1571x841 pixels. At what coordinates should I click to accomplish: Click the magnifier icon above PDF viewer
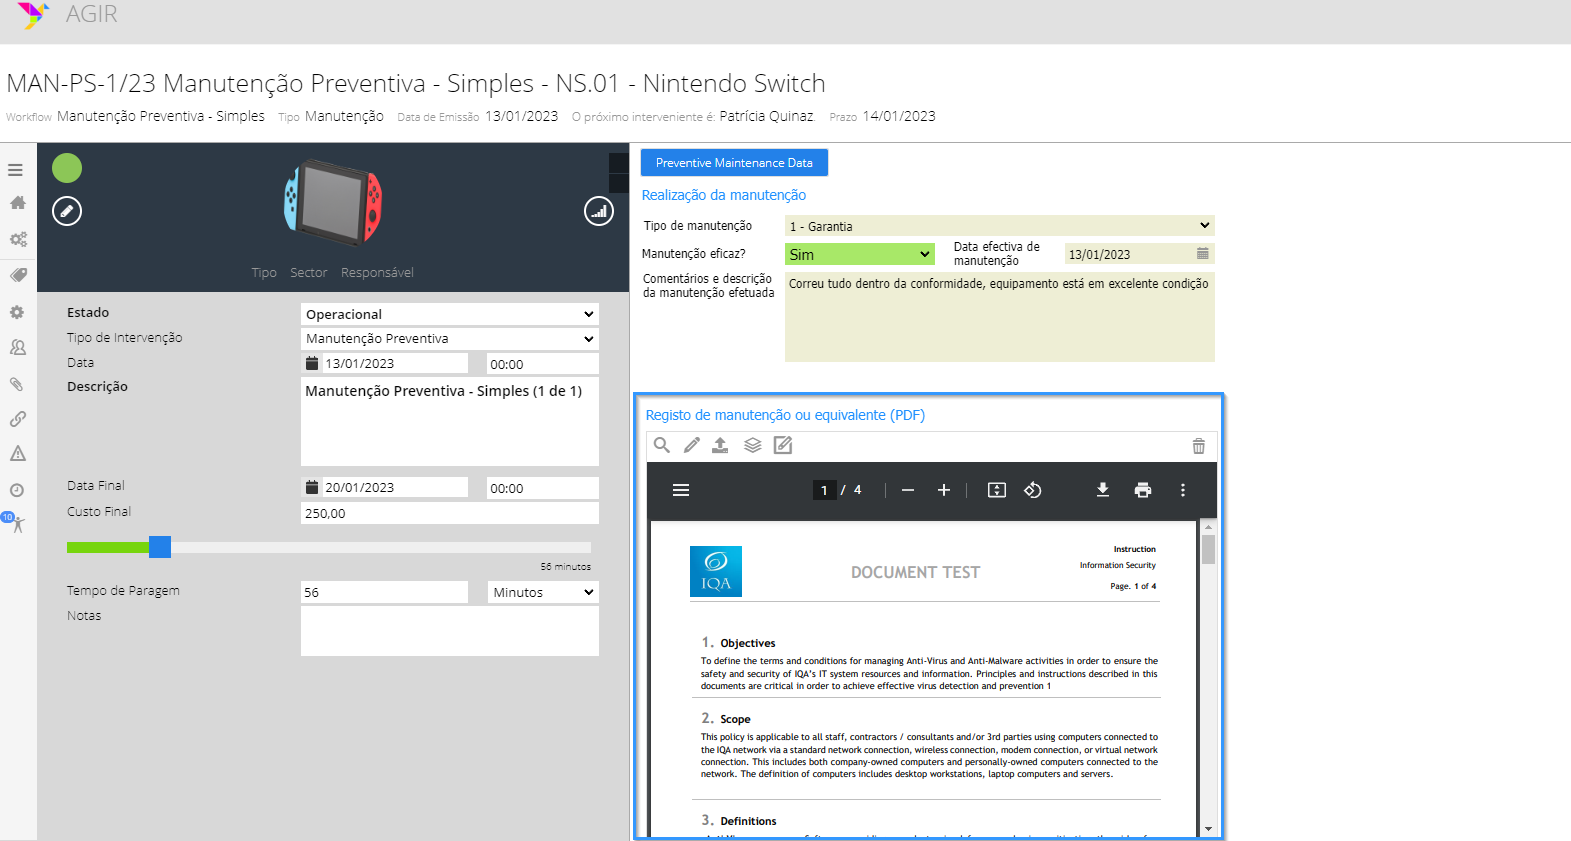[x=662, y=445]
